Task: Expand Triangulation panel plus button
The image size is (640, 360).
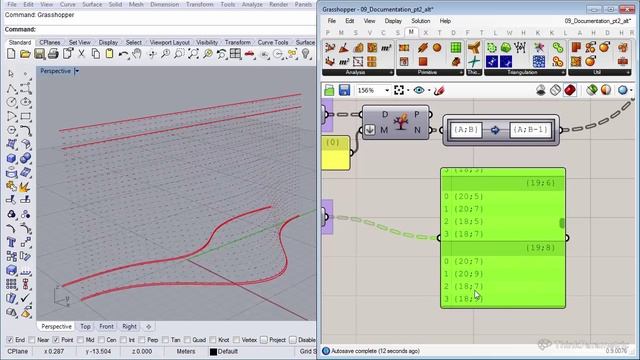Action: click(x=563, y=72)
